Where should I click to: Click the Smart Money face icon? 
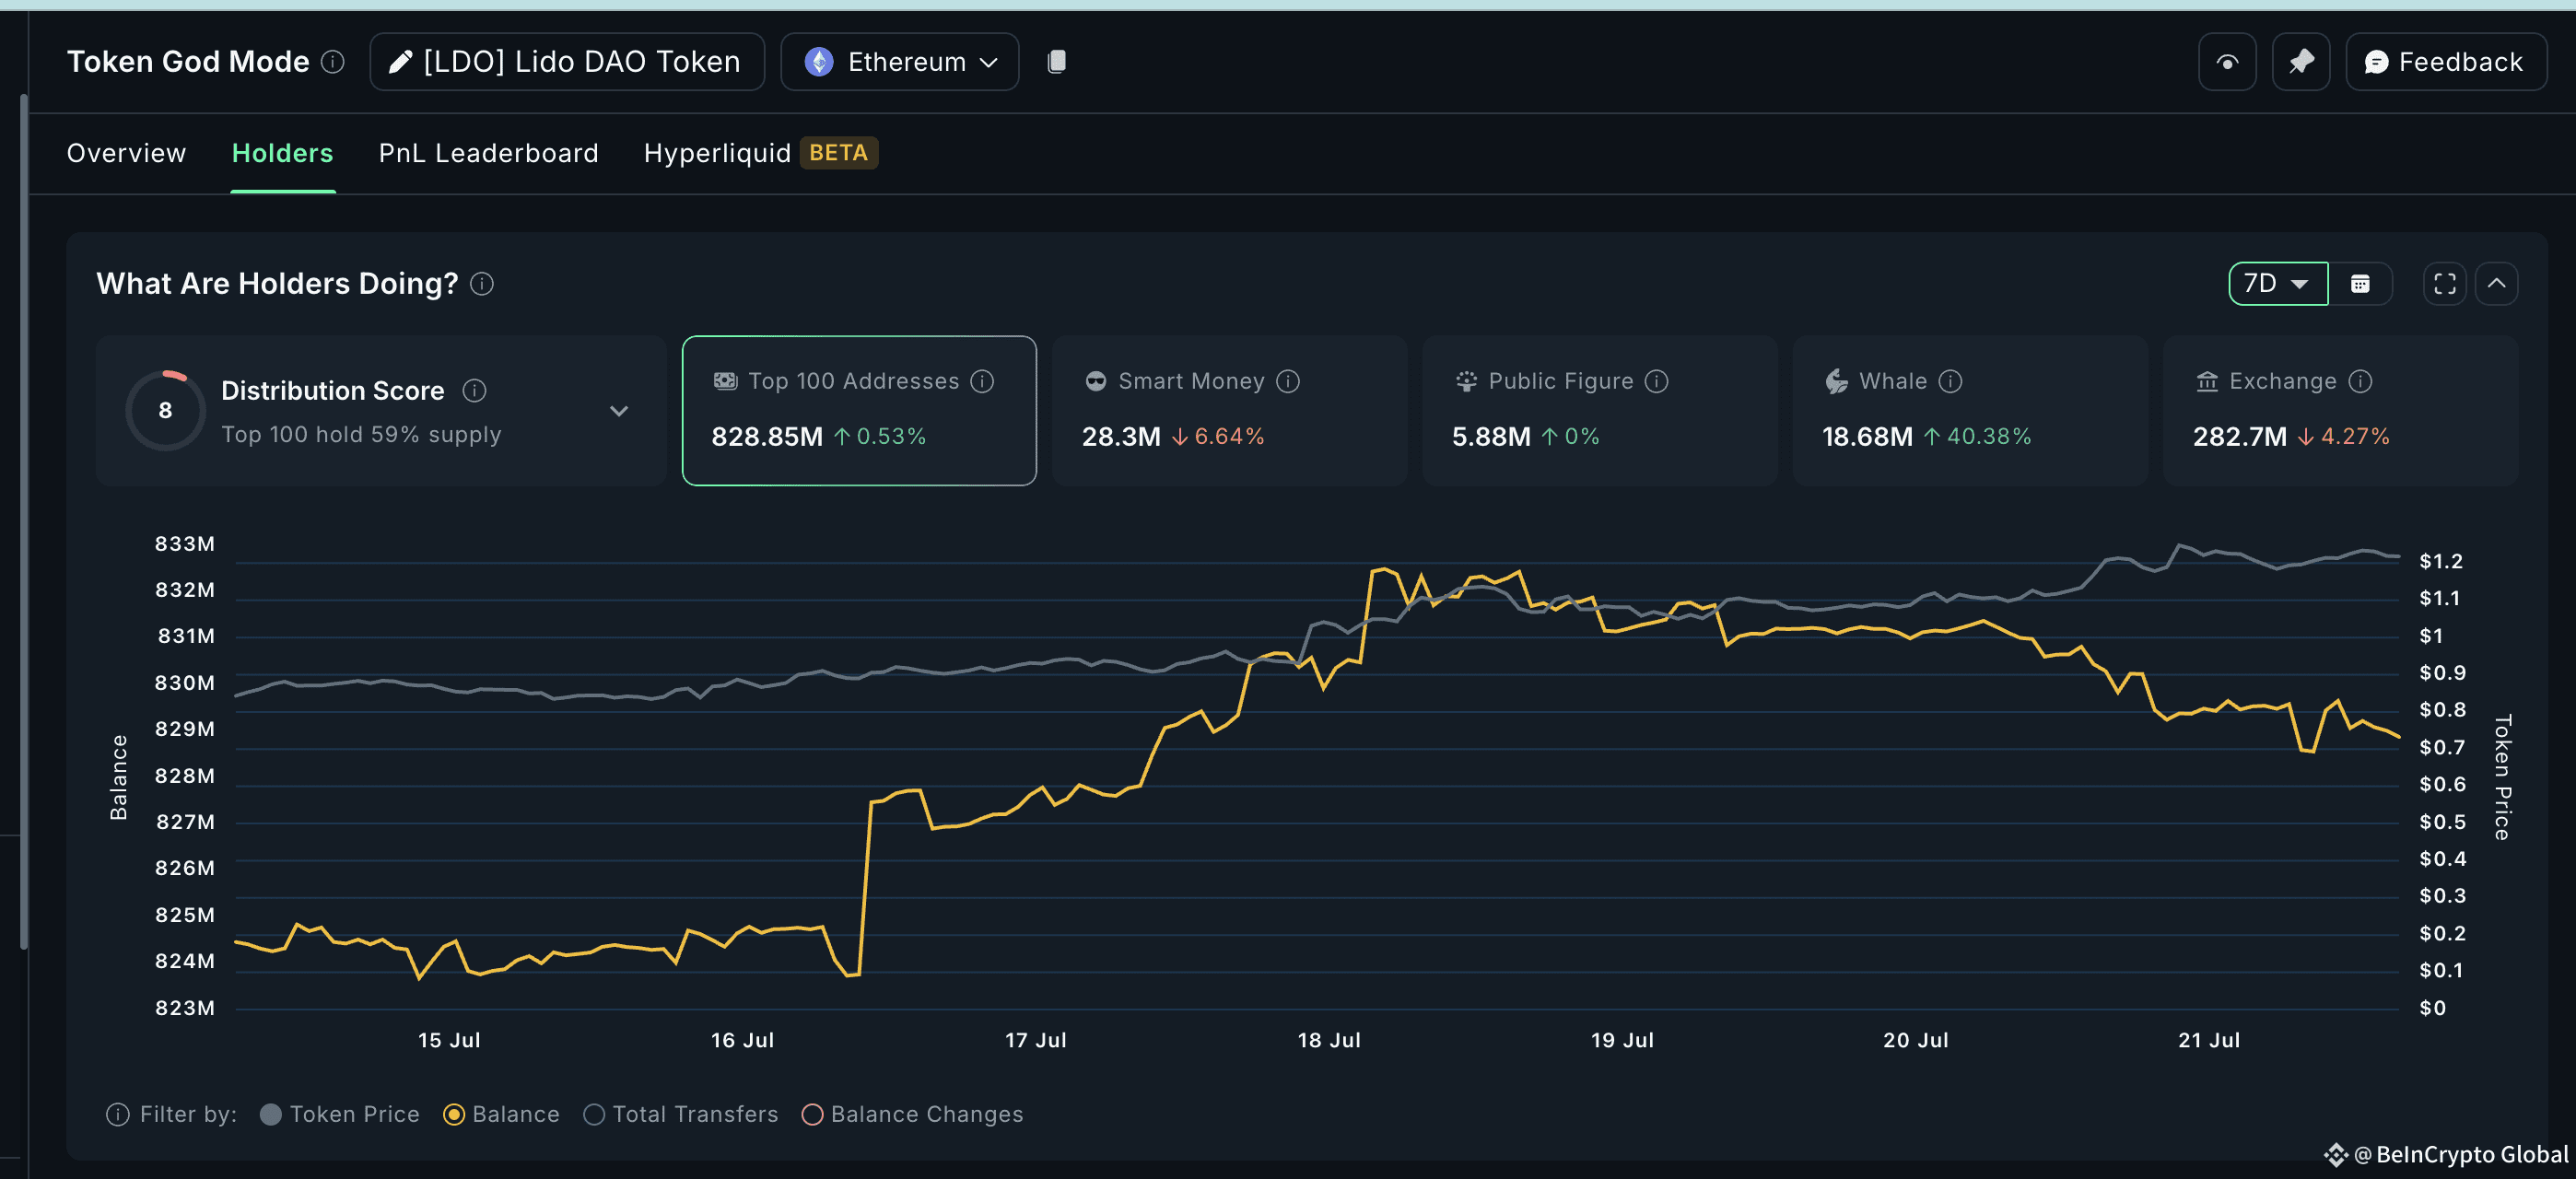pyautogui.click(x=1096, y=382)
